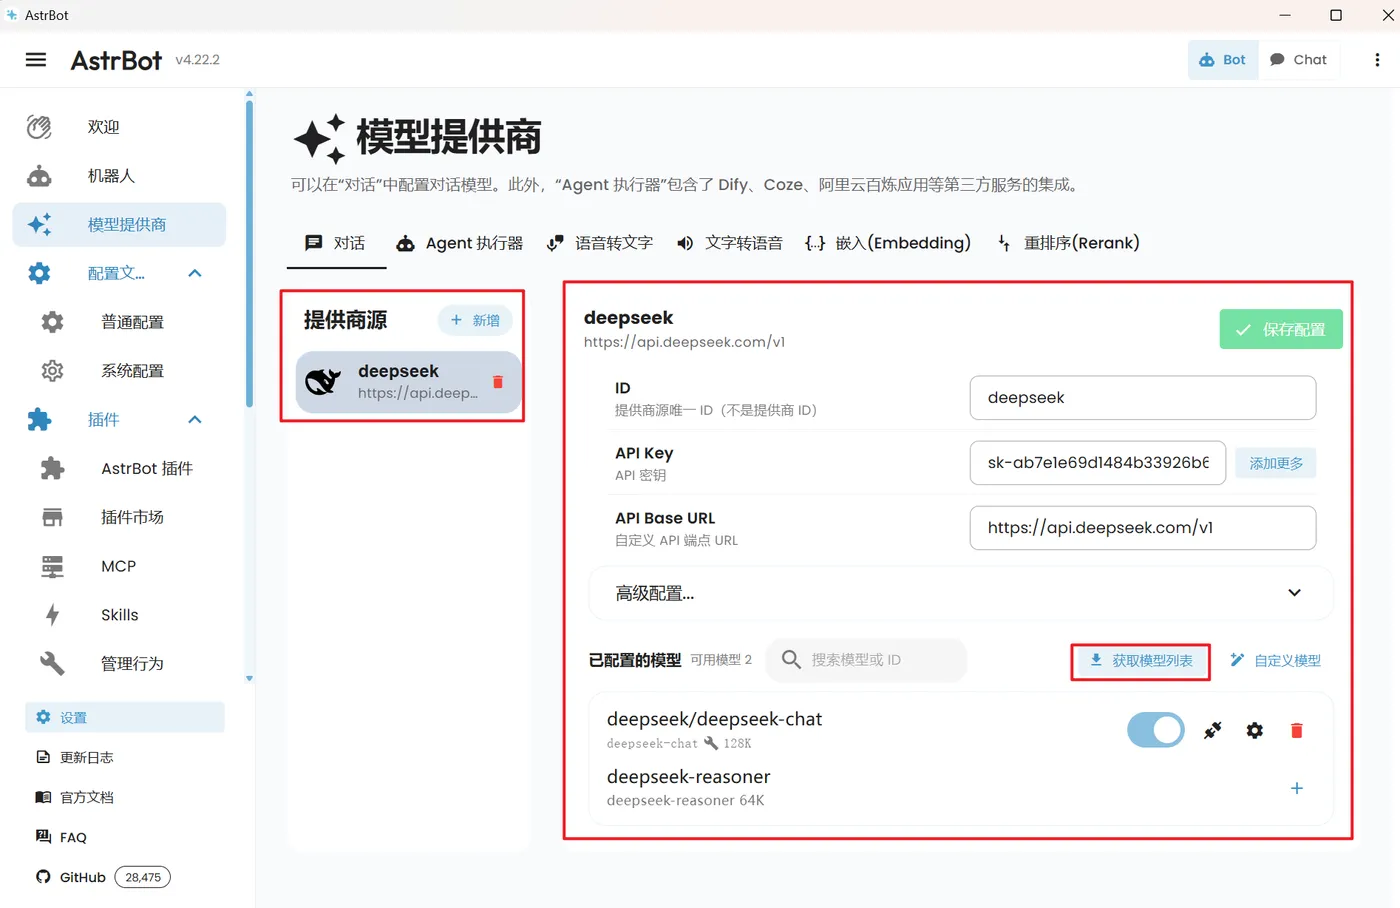Select the Agent 执行器 tab
The width and height of the screenshot is (1400, 908).
(x=460, y=243)
